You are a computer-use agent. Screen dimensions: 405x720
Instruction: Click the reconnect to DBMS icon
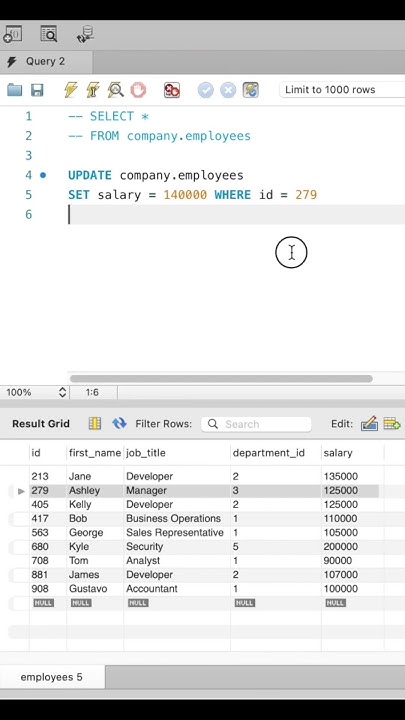(85, 34)
